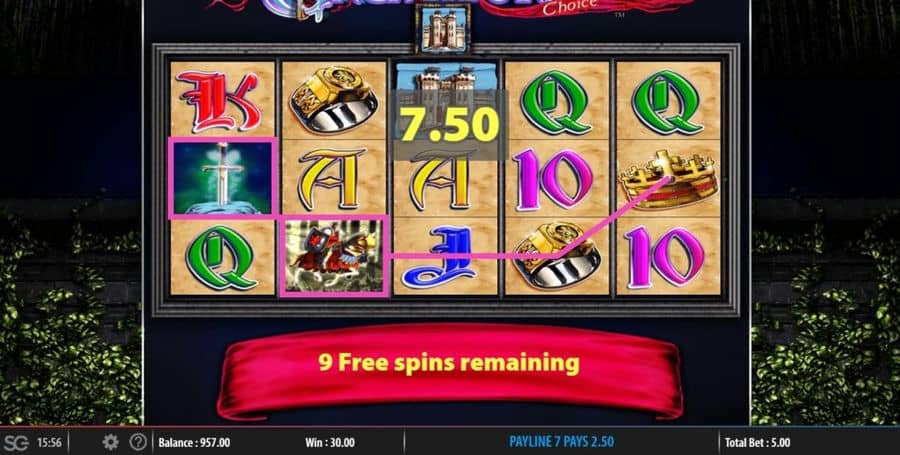Open the settings gear icon
The image size is (900, 455).
(x=110, y=442)
